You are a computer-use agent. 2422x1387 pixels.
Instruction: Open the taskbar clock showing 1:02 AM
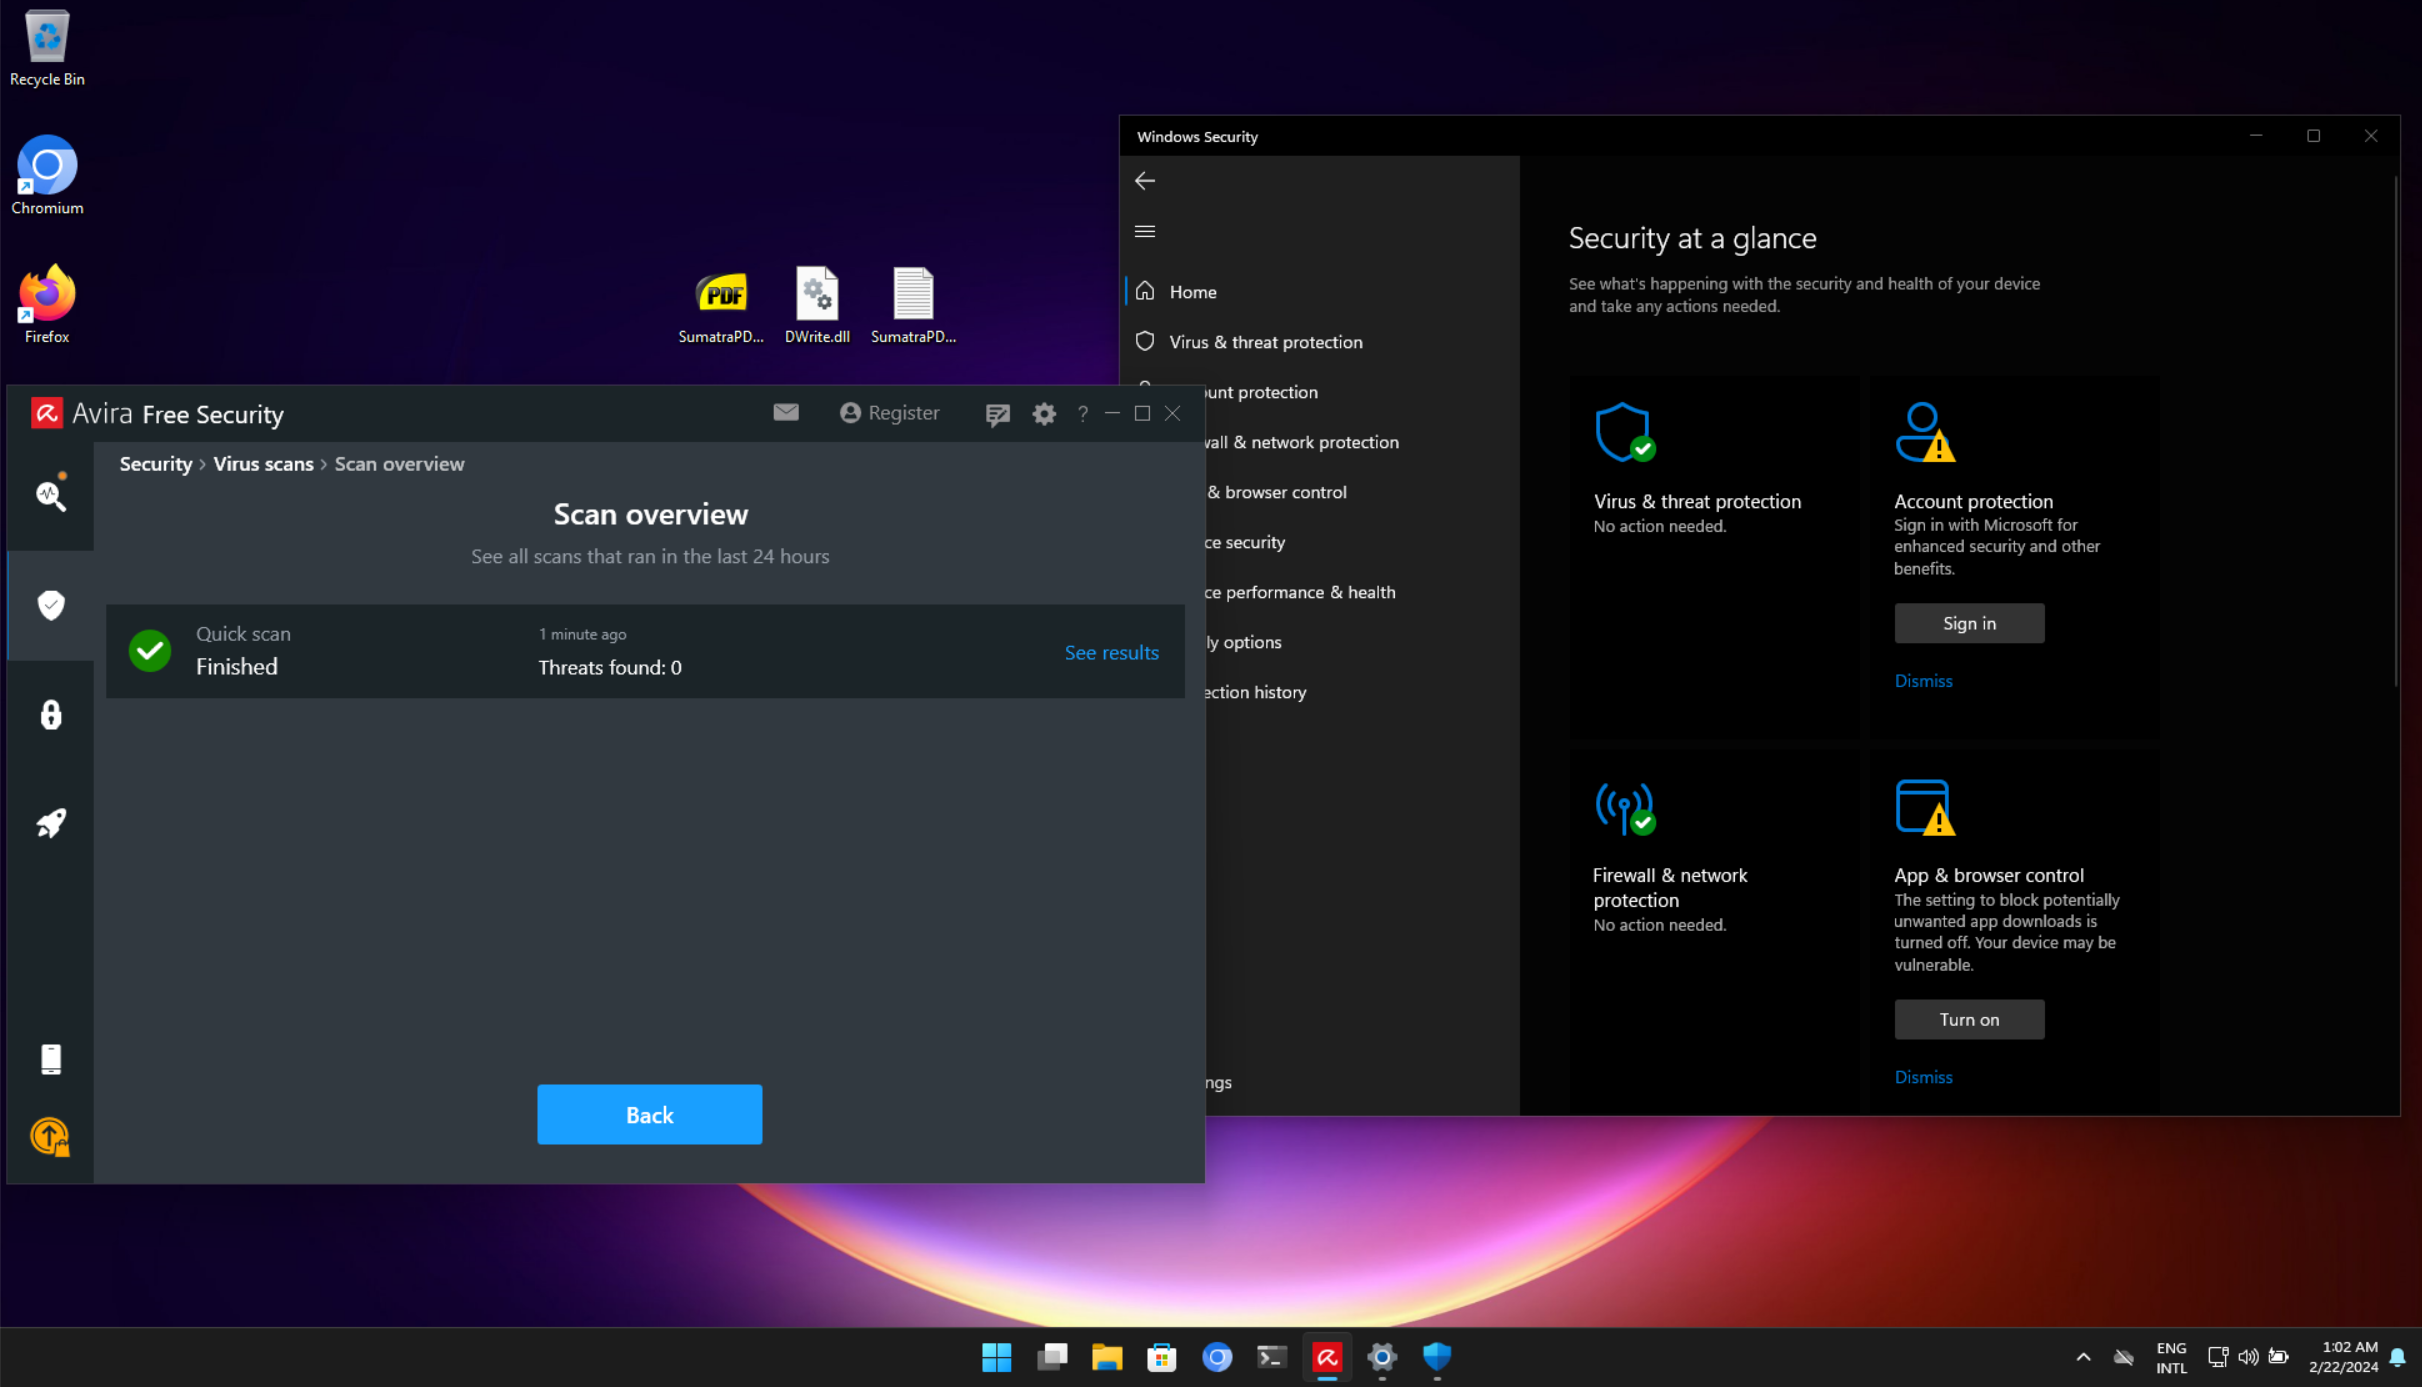(x=2343, y=1358)
